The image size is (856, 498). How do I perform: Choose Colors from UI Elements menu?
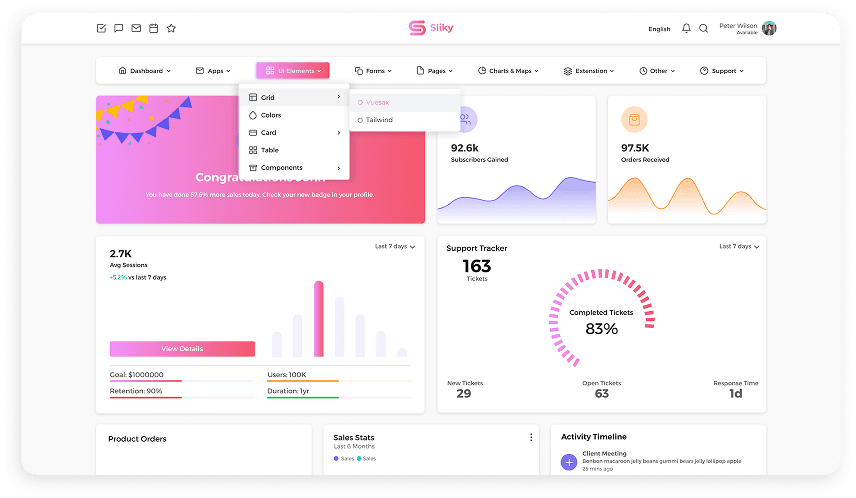coord(270,115)
